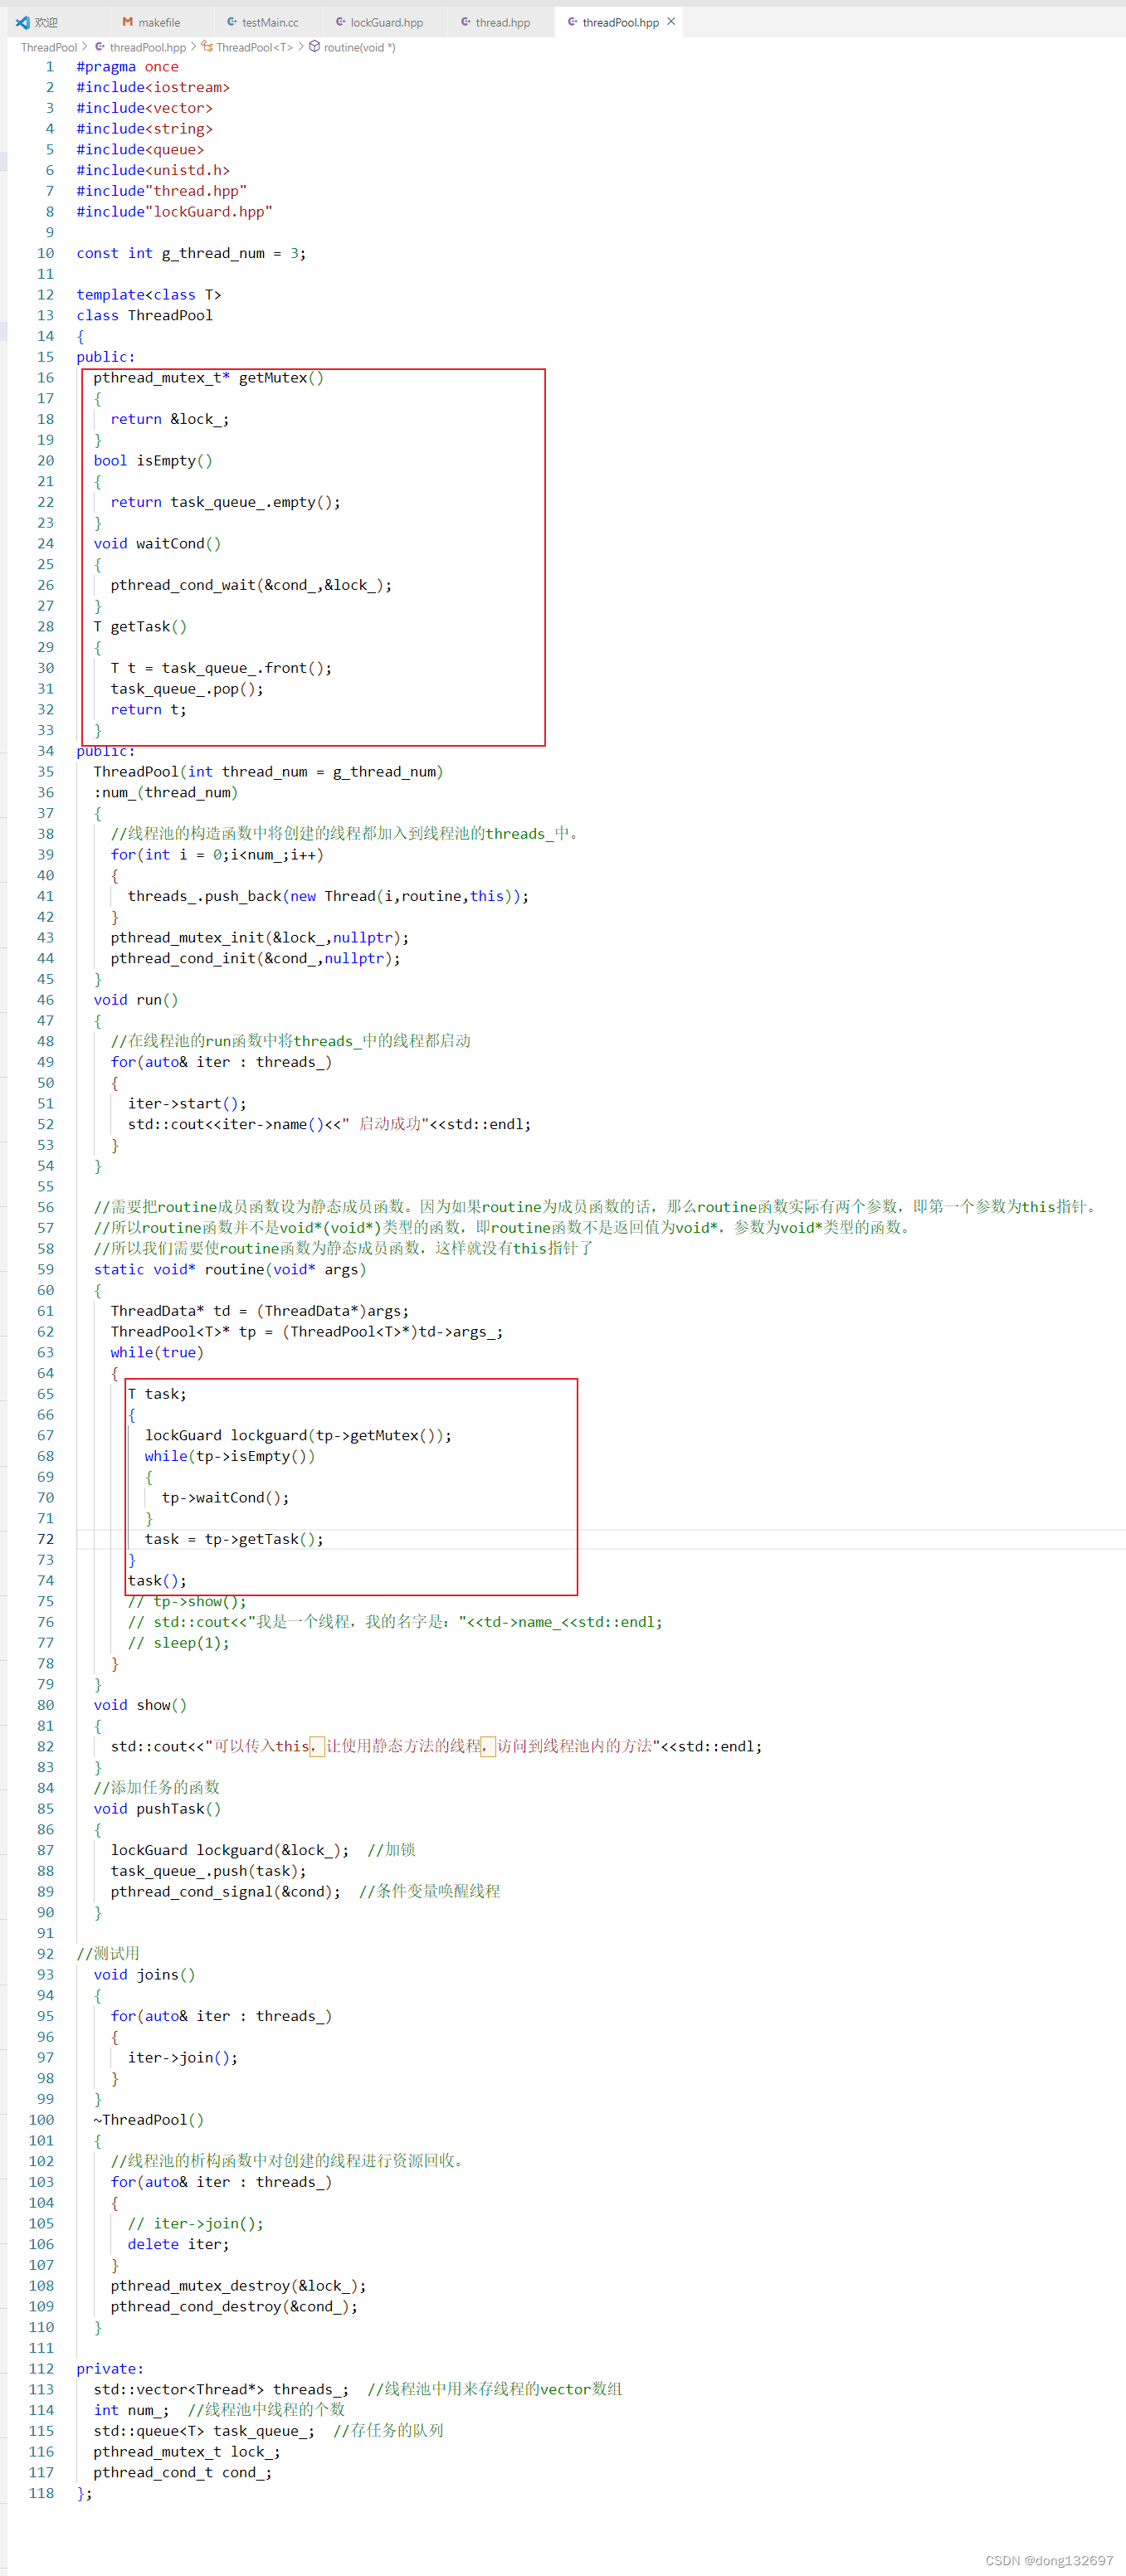
Task: Select the threadPool.hpp active tab
Action: tap(620, 22)
